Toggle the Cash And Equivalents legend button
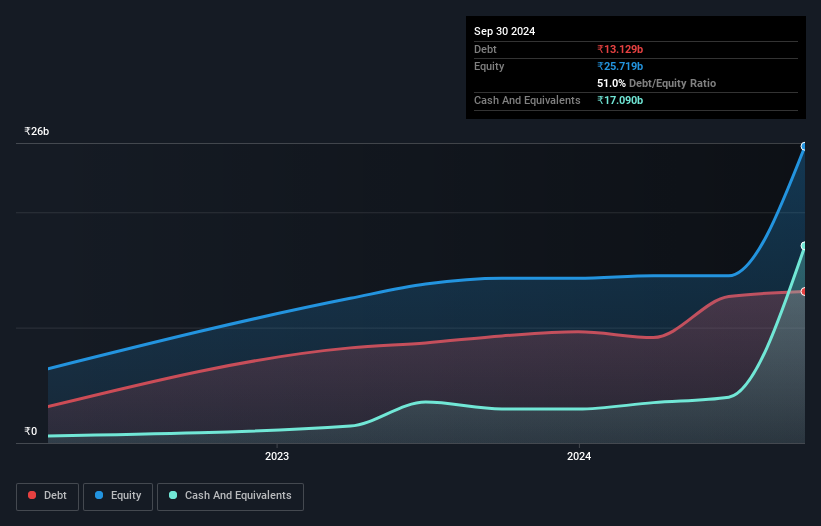Screen dimensions: 821x526 230,496
